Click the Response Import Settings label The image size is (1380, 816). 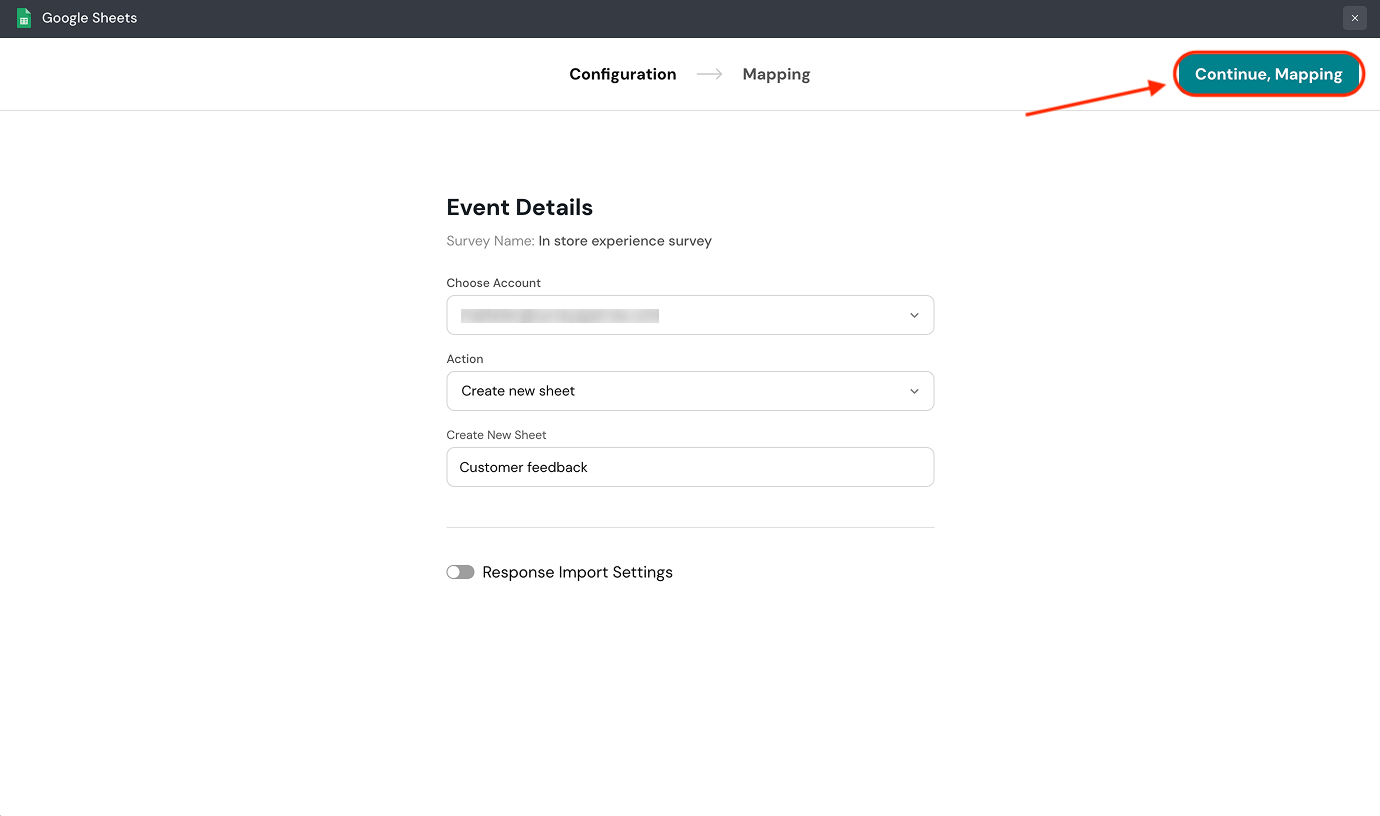pyautogui.click(x=577, y=572)
